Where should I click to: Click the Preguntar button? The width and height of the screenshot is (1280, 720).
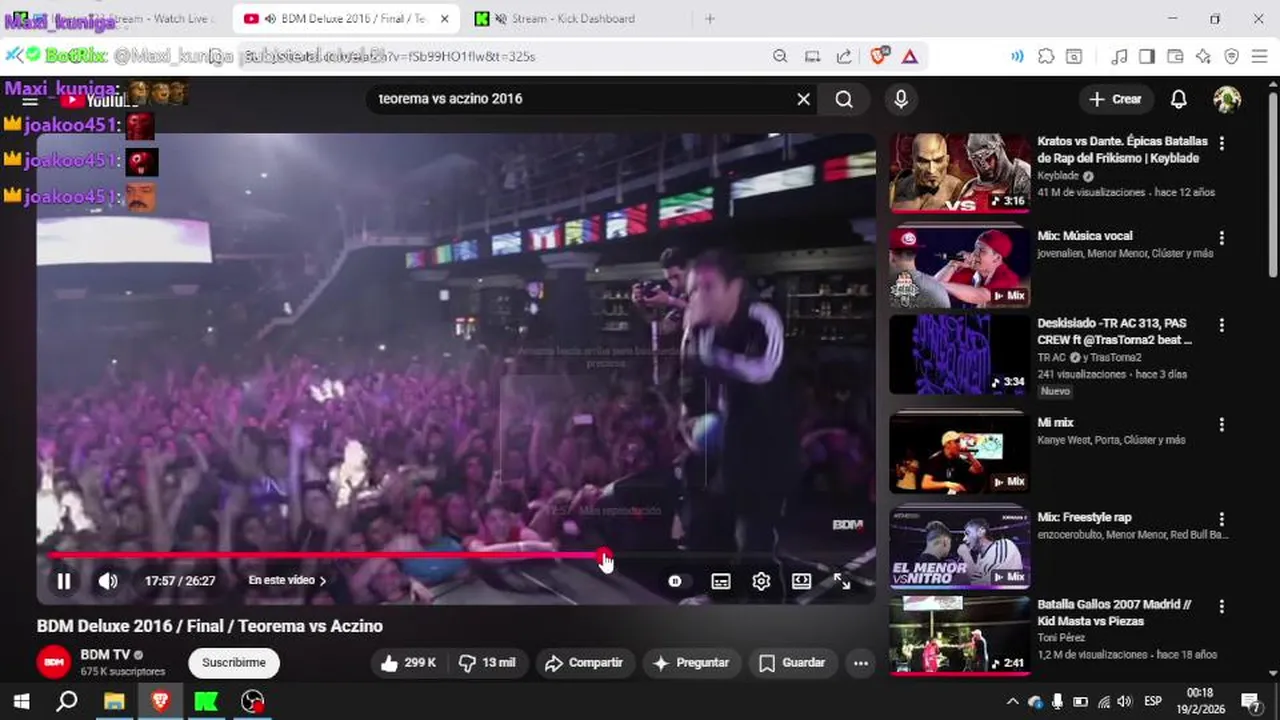(691, 662)
